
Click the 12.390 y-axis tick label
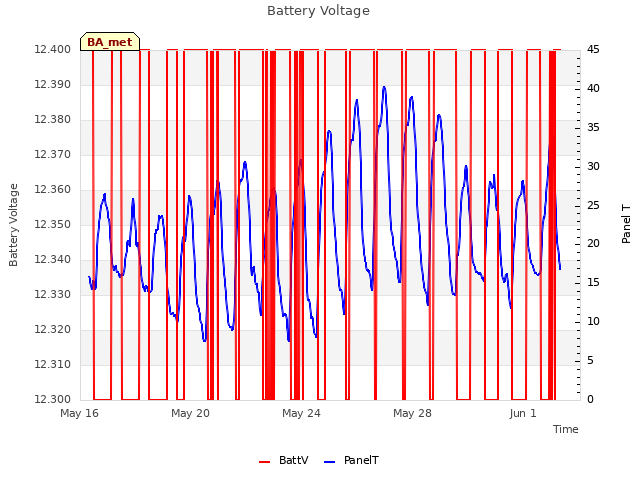53,84
